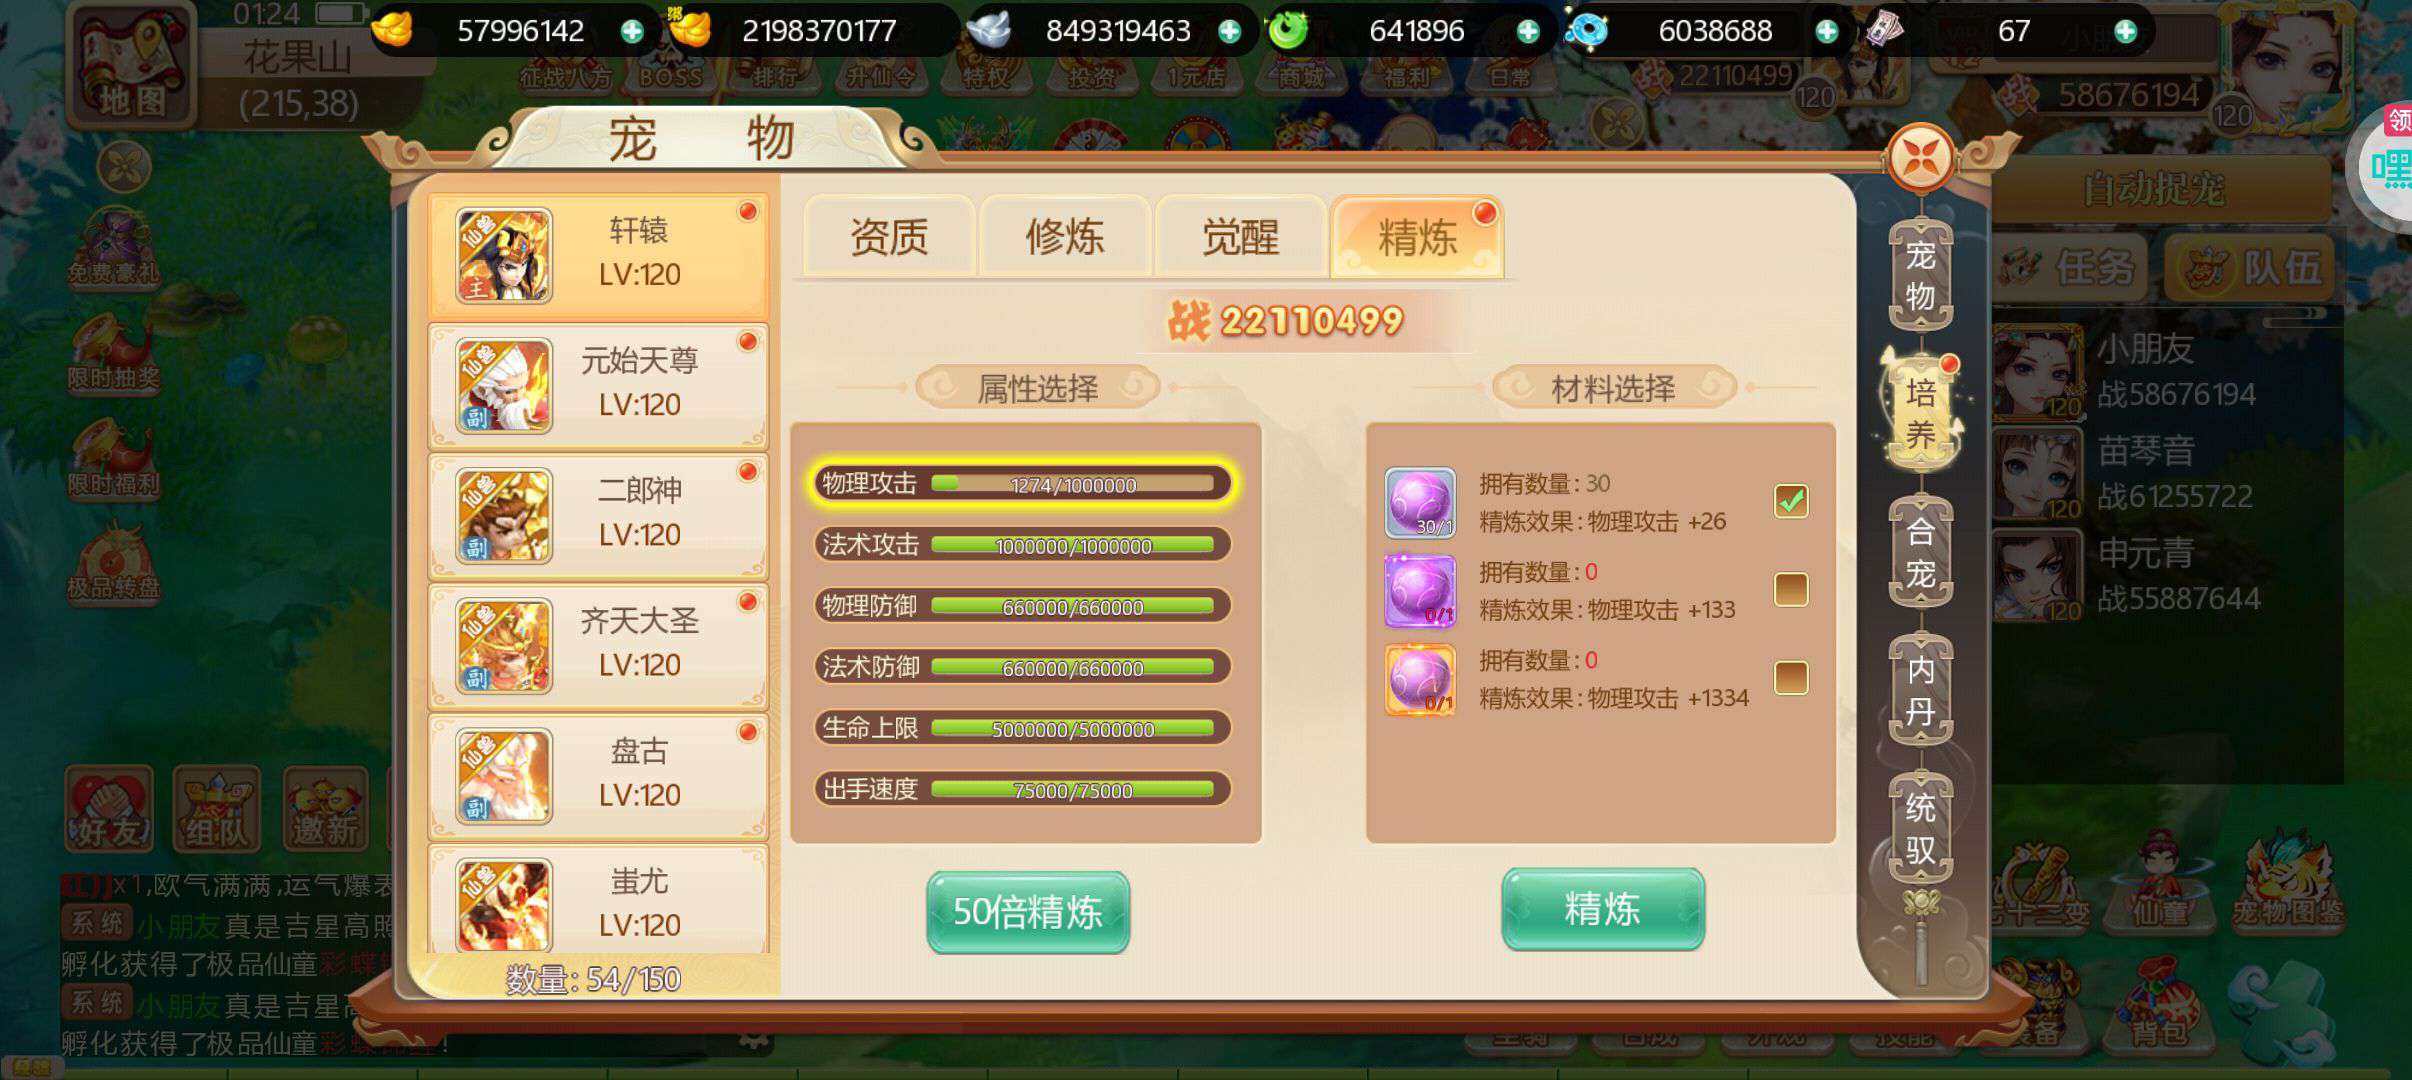Select the 齐天大圣 pet entry
Image resolution: width=2412 pixels, height=1080 pixels.
pos(598,646)
